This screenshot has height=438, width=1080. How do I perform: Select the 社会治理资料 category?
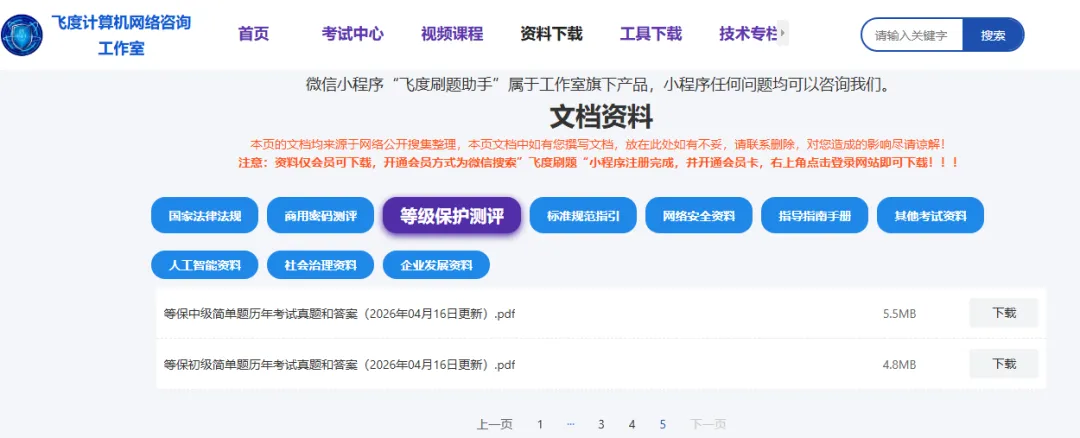pyautogui.click(x=320, y=265)
